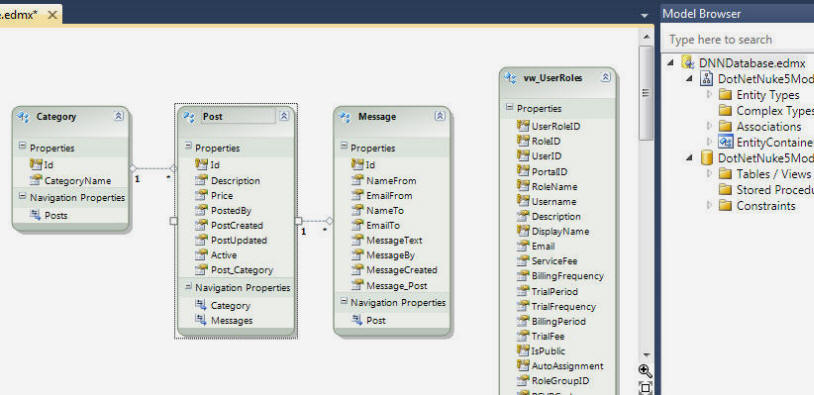Click the Entity Types folder icon
The width and height of the screenshot is (814, 395).
[x=725, y=95]
